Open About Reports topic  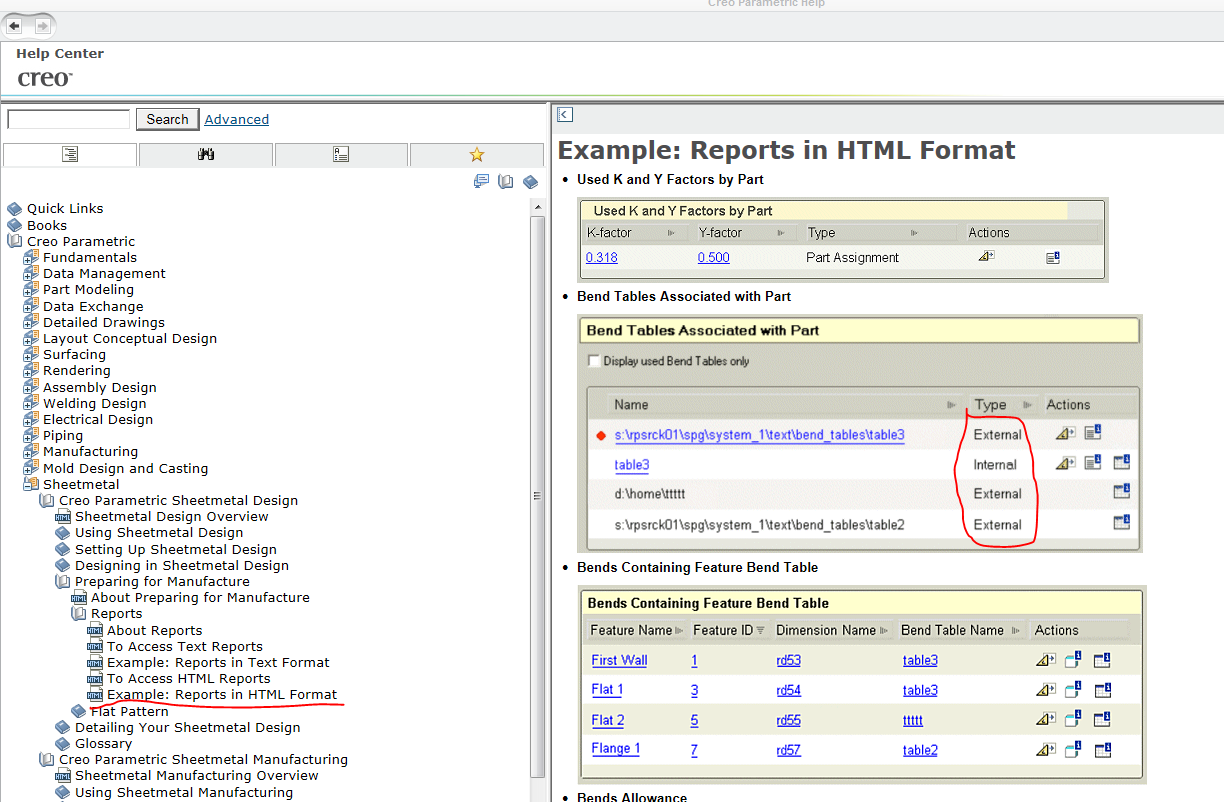155,630
